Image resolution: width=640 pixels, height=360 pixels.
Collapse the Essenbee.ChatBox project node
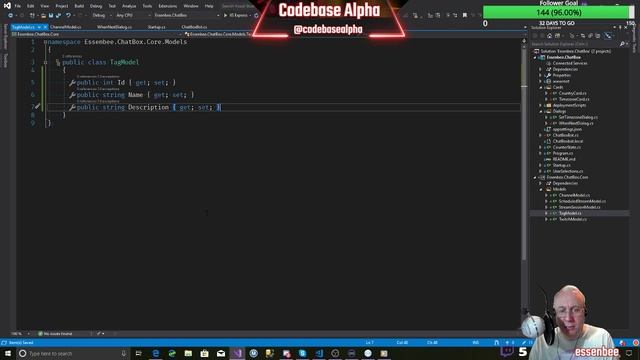click(535, 58)
